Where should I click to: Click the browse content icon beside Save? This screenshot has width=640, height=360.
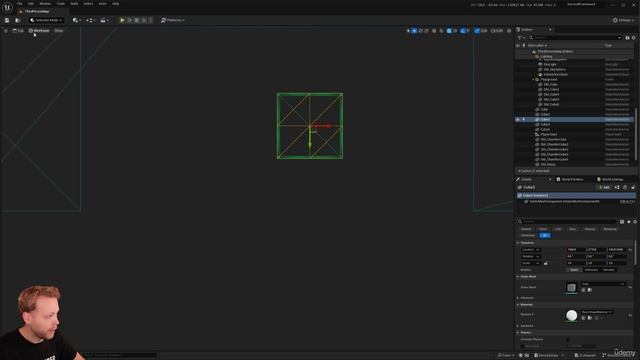pos(18,20)
